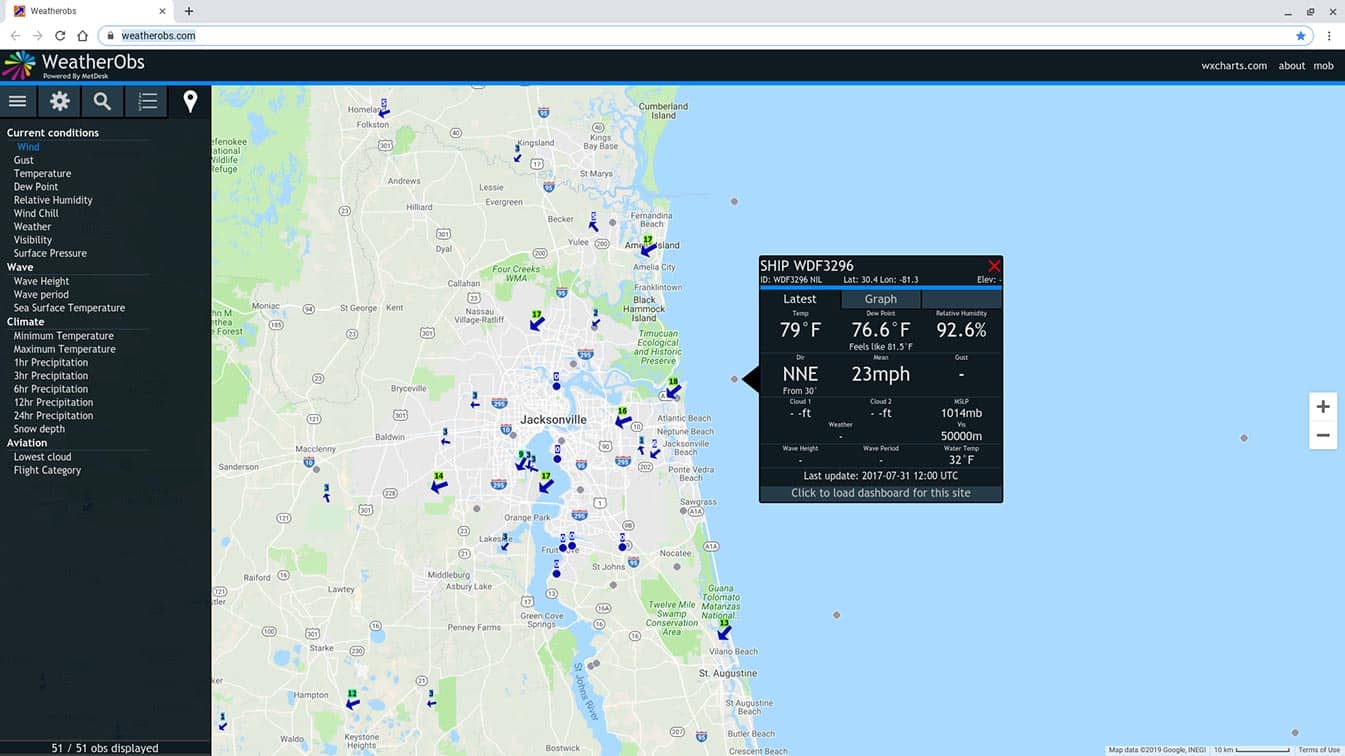Open the observations list view icon
The width and height of the screenshot is (1345, 756).
click(147, 101)
